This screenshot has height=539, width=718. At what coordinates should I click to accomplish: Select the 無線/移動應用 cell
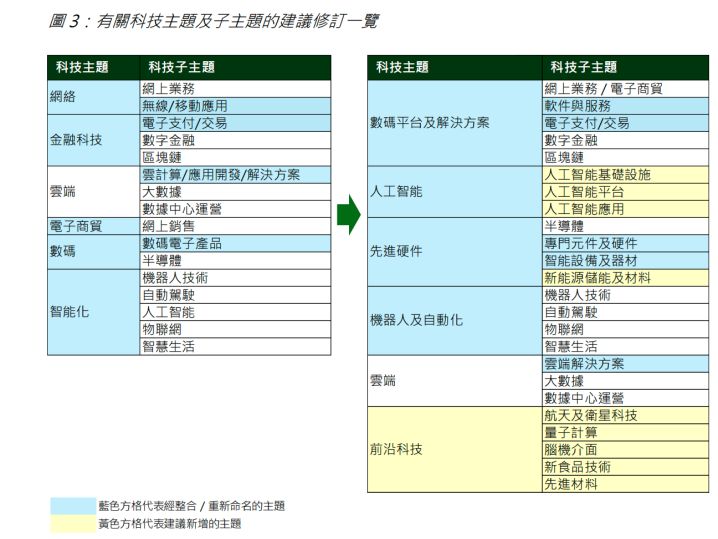click(235, 106)
